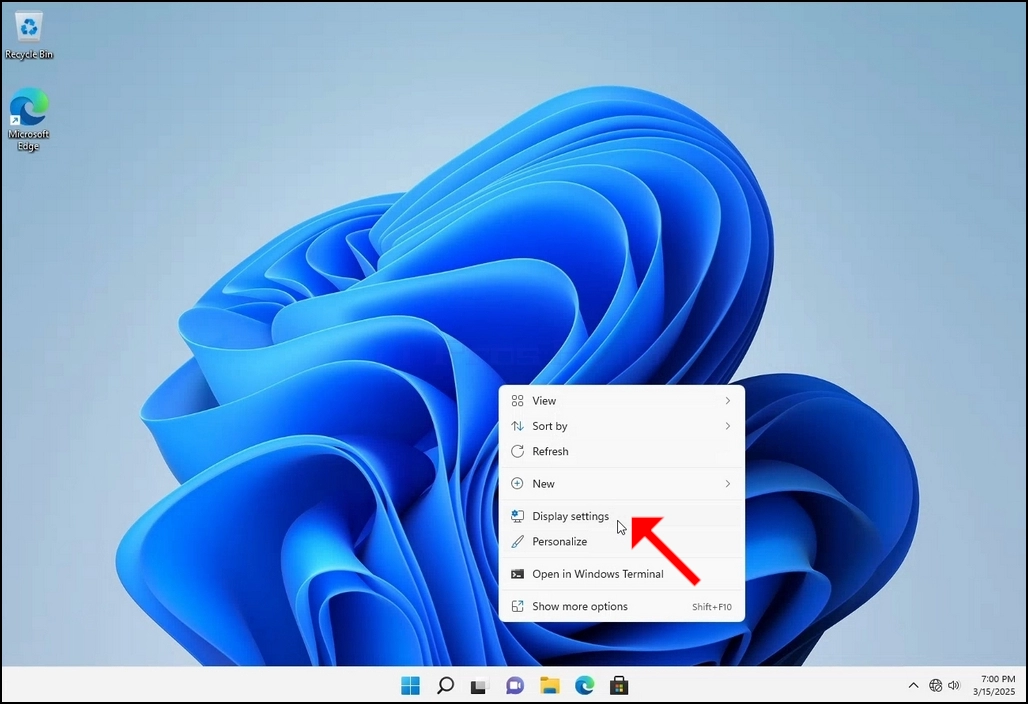
Task: Click the New row's chevron arrow
Action: point(727,484)
